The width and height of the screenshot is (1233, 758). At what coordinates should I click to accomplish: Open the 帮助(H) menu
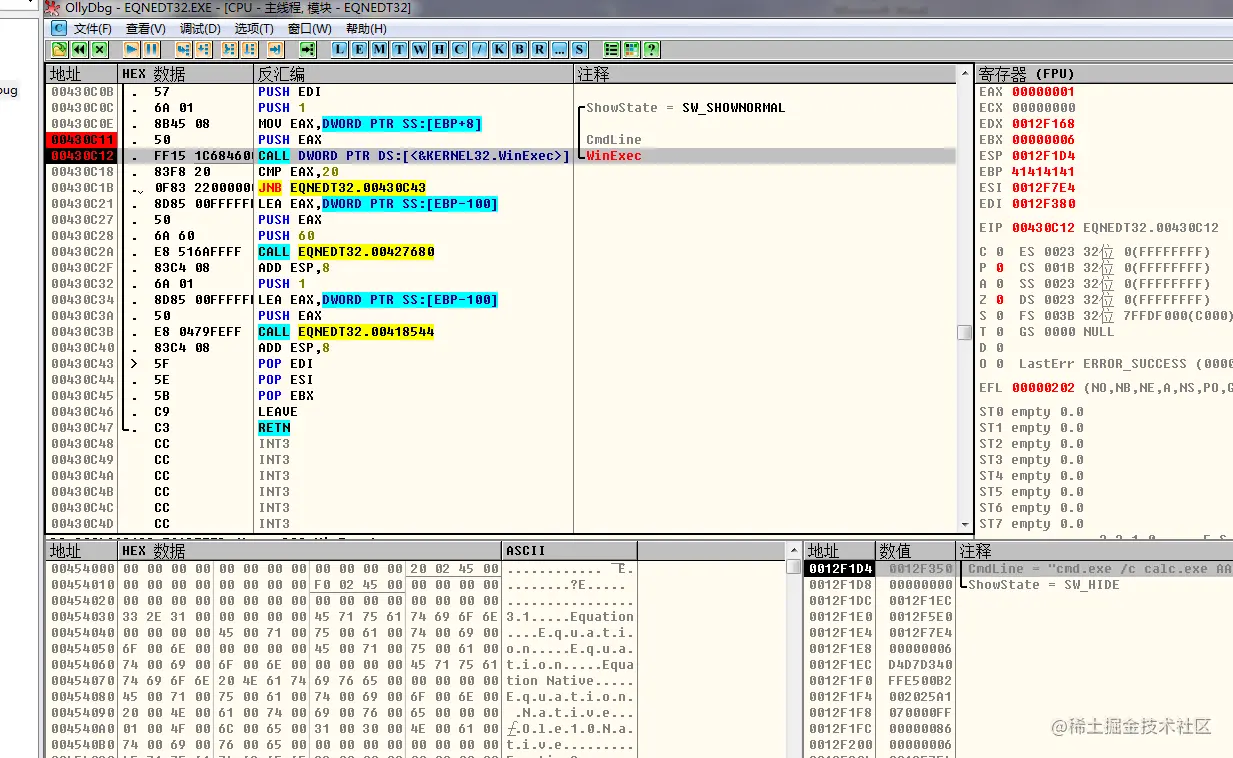[x=365, y=29]
